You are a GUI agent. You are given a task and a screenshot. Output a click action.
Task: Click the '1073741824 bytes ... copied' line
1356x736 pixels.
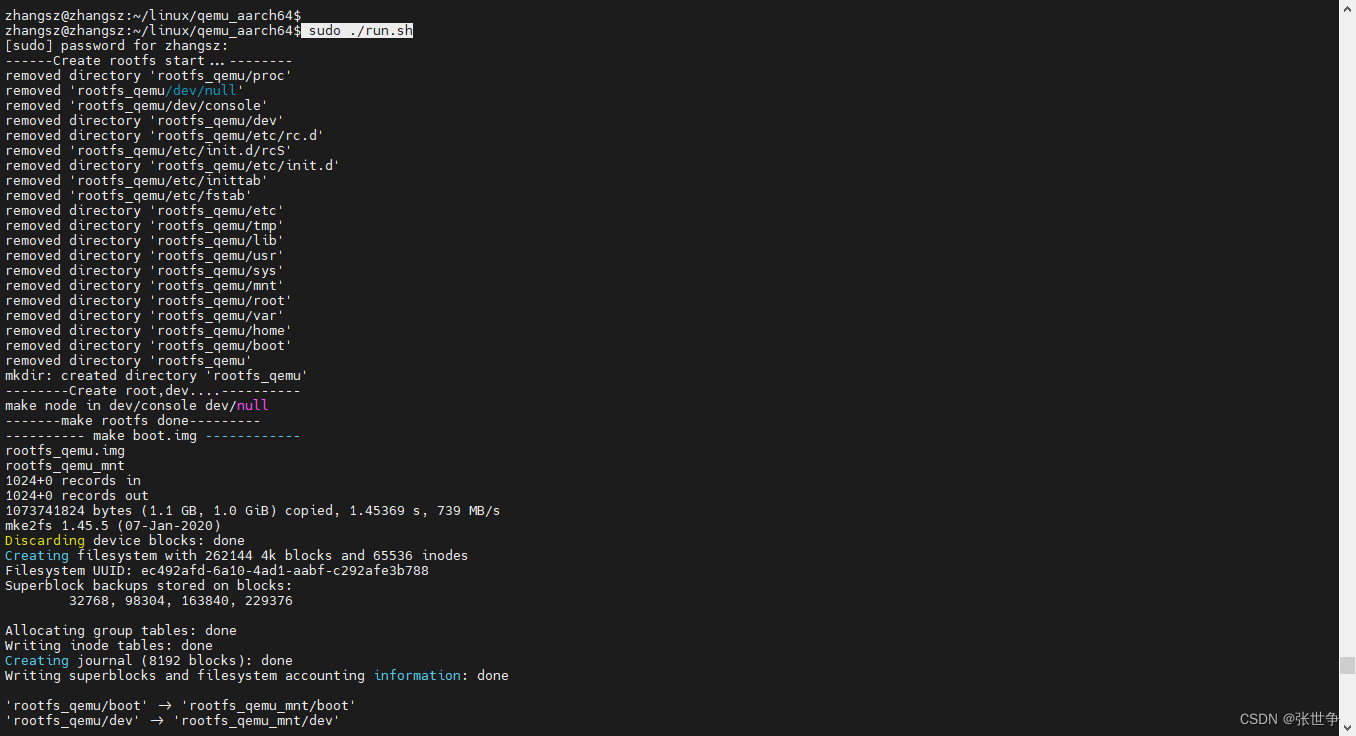pyautogui.click(x=253, y=511)
